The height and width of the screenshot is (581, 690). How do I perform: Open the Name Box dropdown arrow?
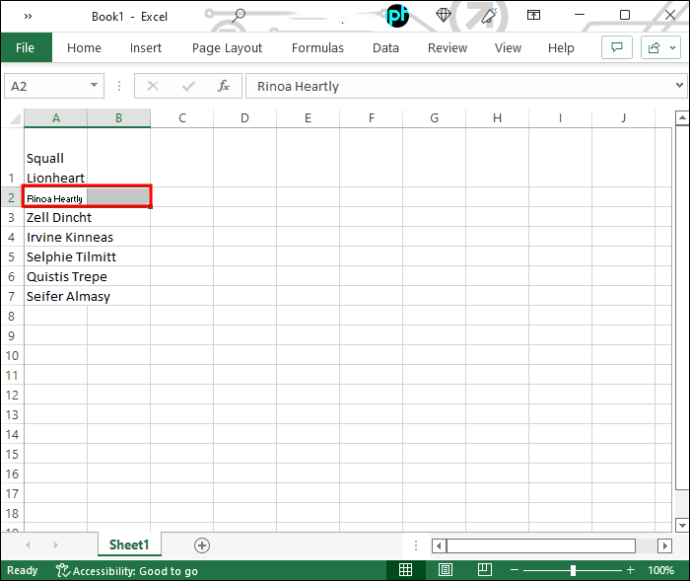[94, 85]
